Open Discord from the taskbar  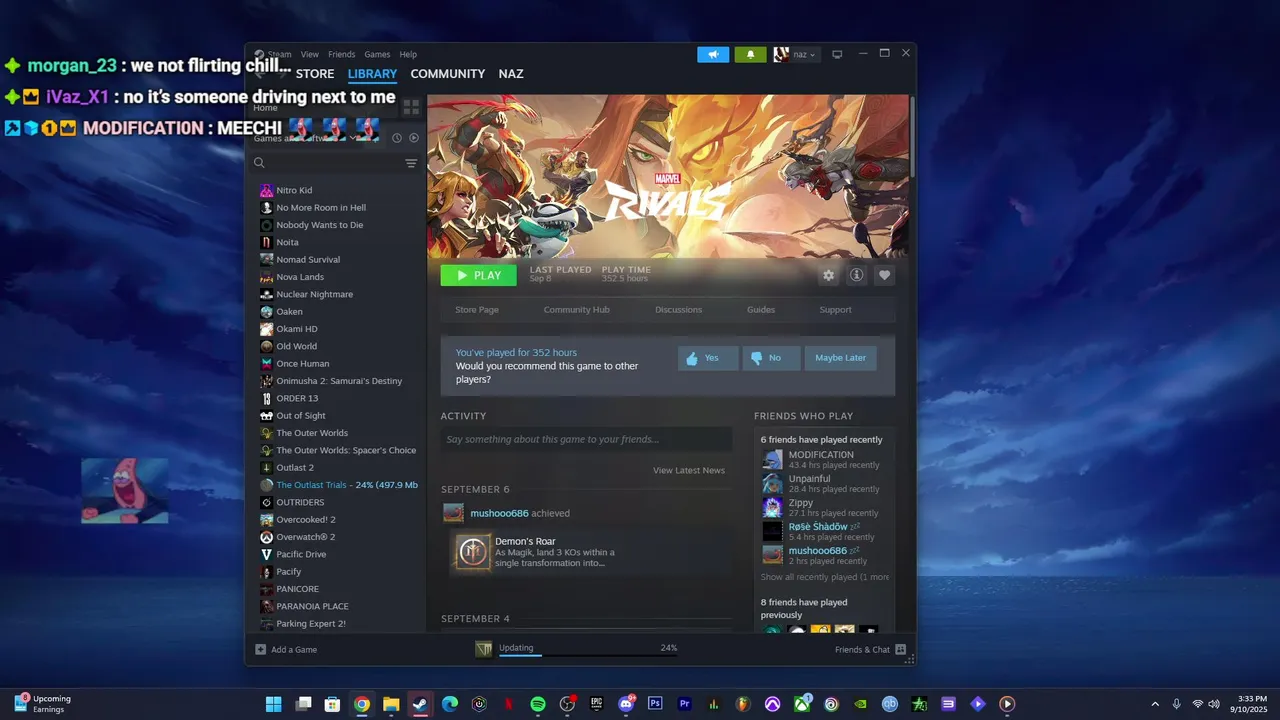(626, 704)
